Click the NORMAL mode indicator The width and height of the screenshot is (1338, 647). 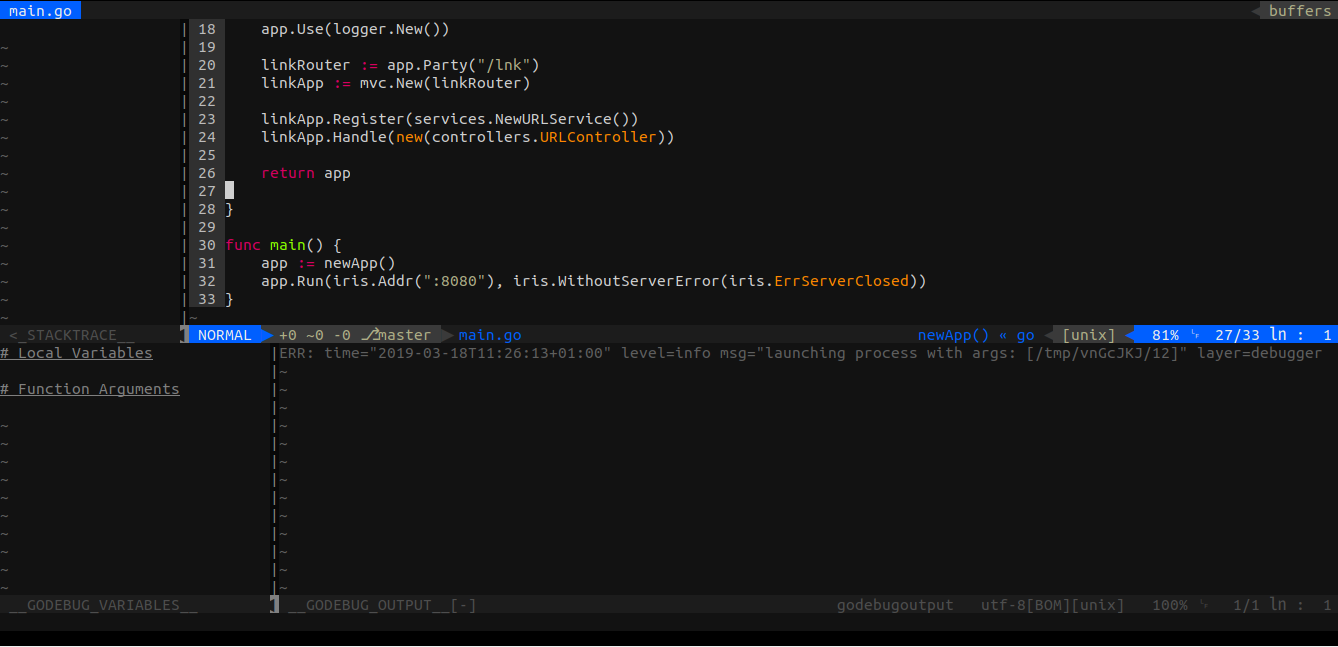[225, 335]
